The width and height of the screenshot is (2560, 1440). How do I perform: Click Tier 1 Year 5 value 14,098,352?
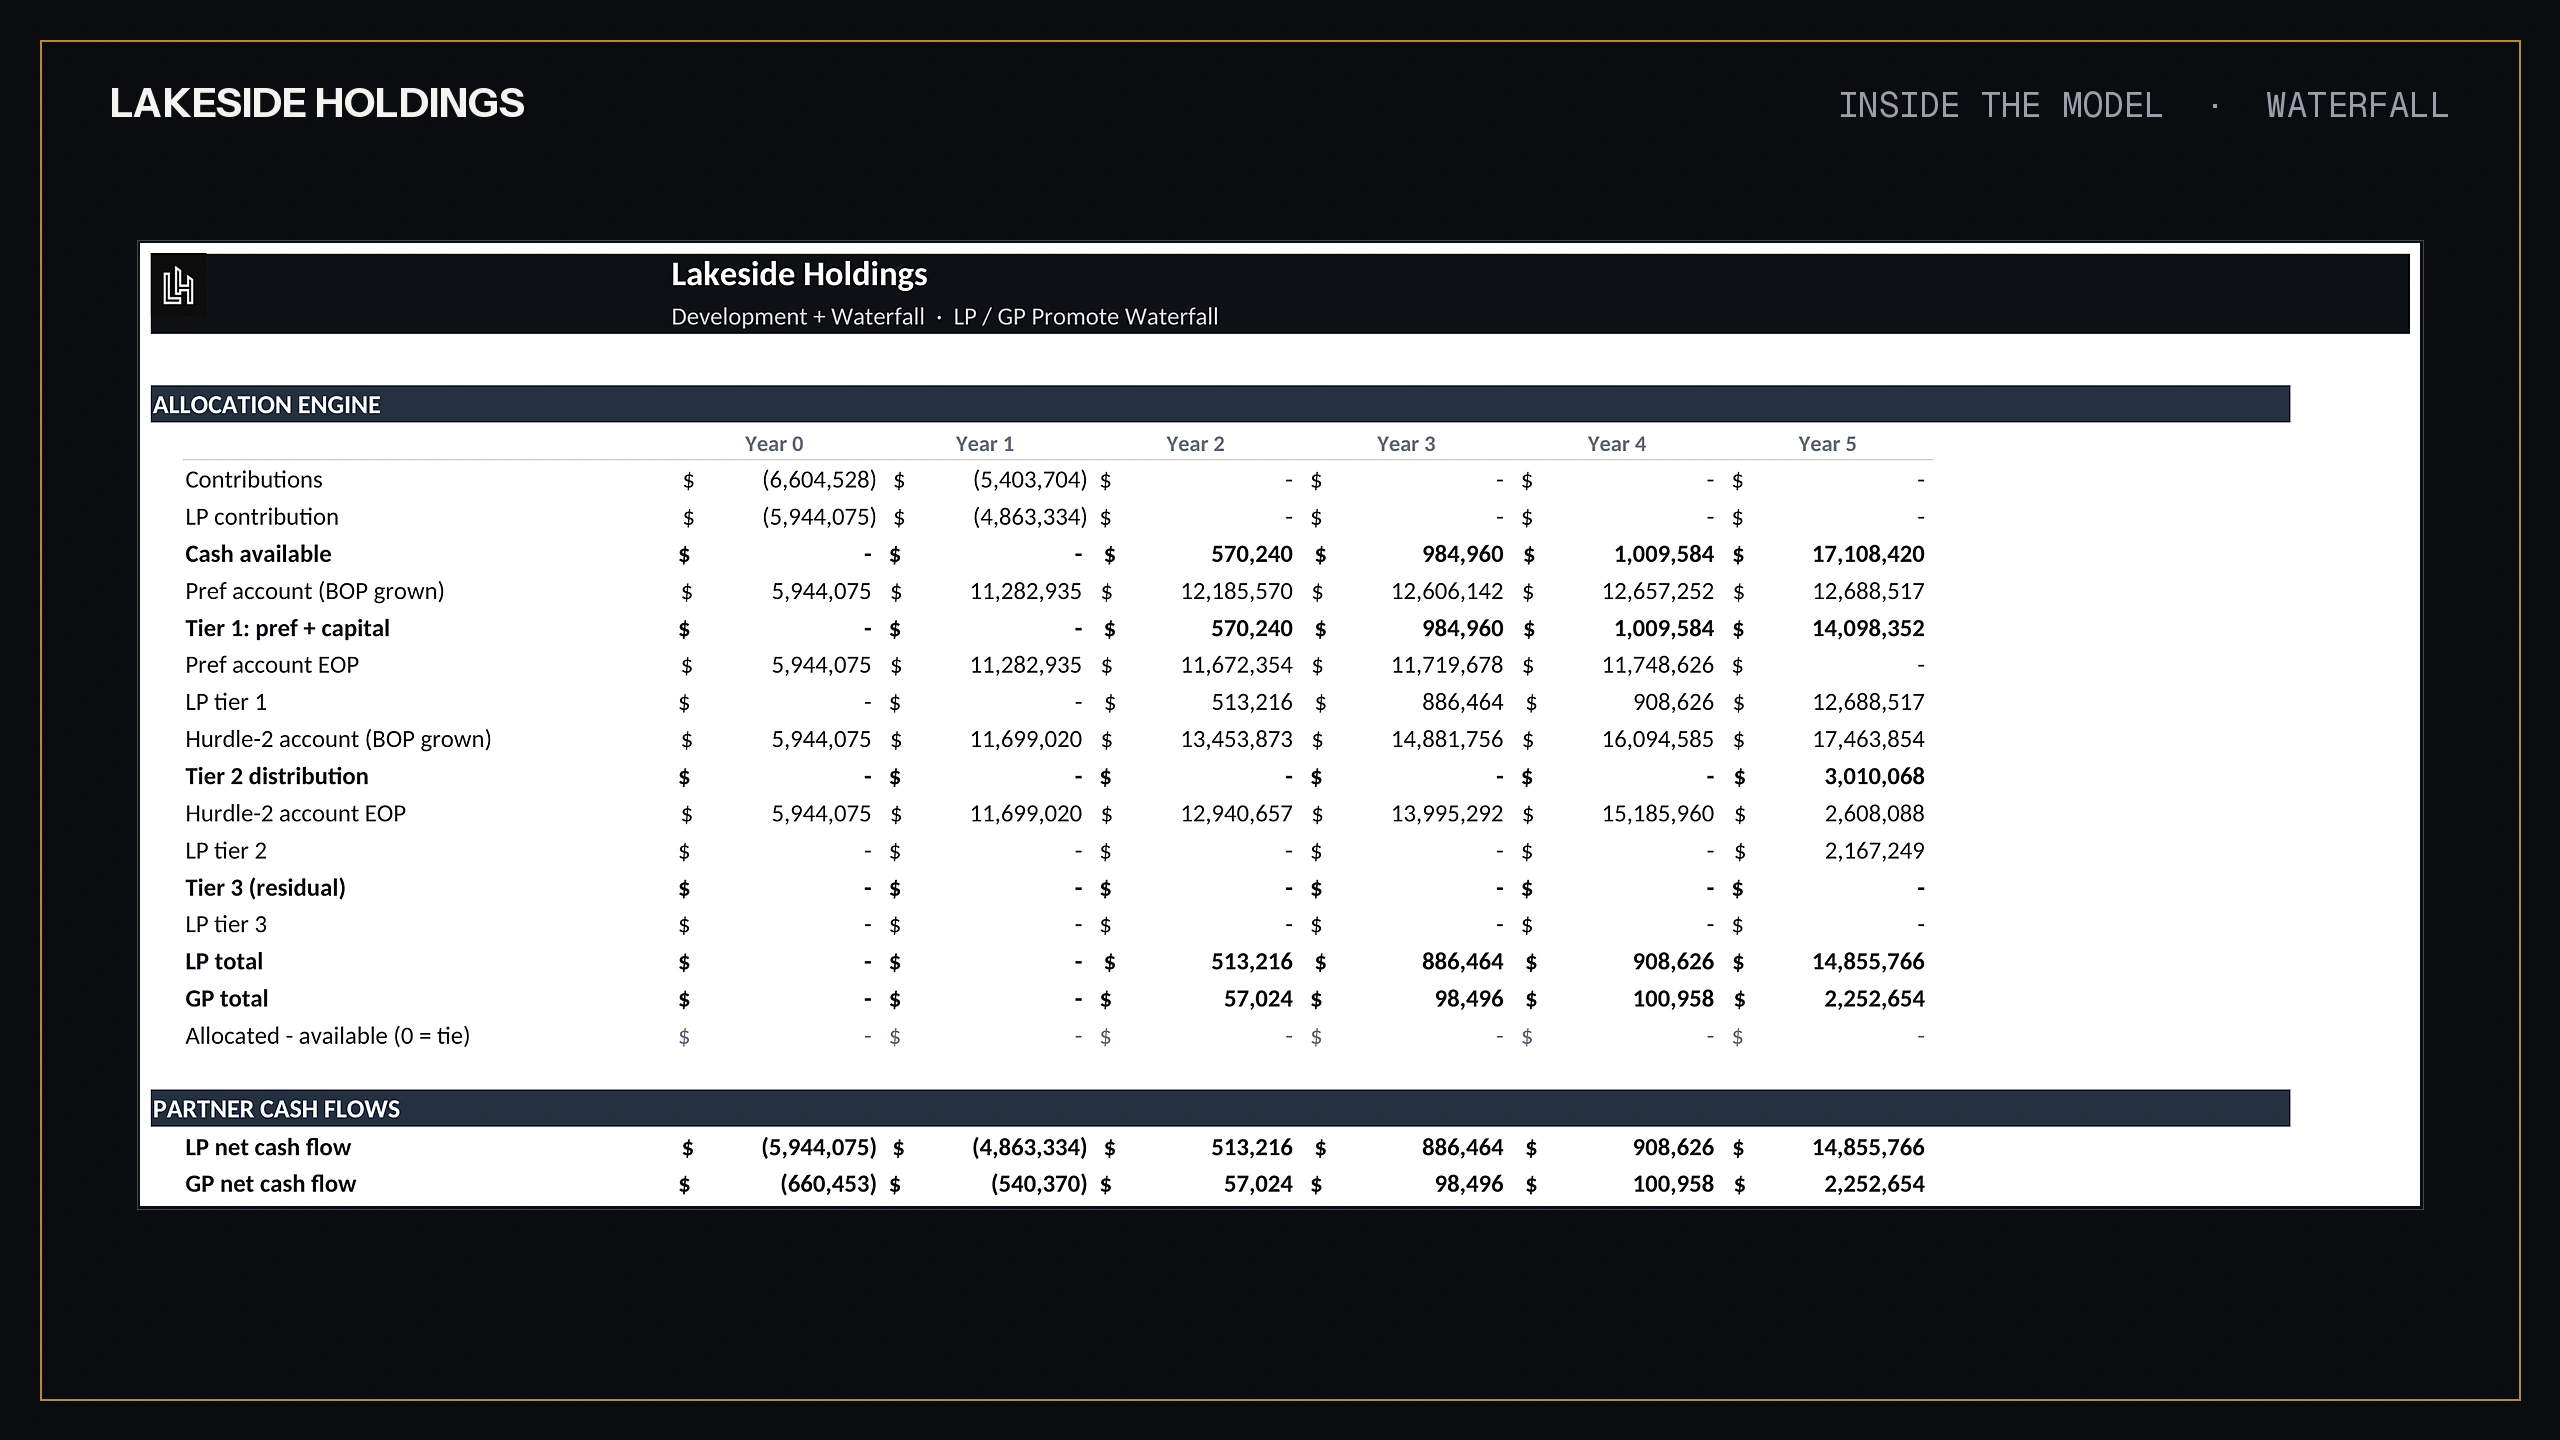(1868, 627)
